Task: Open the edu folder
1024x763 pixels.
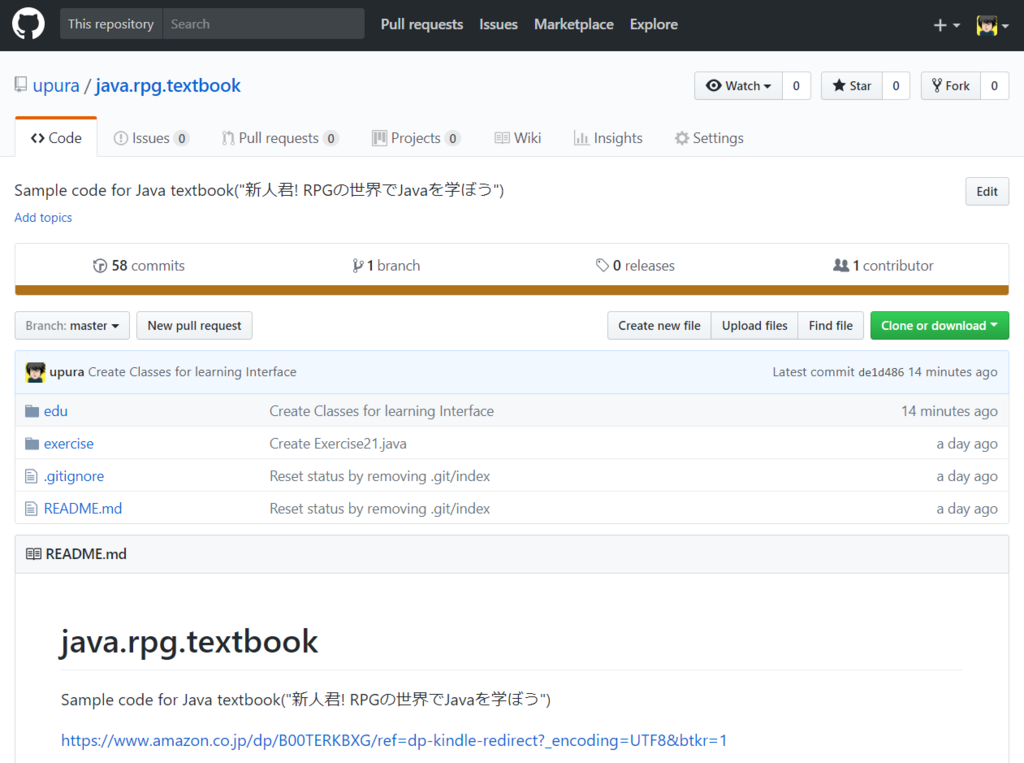Action: (56, 411)
